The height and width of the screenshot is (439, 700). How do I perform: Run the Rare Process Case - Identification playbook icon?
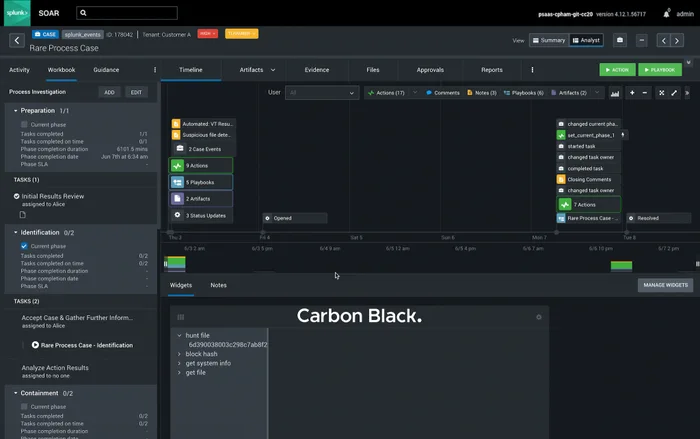[x=36, y=345]
